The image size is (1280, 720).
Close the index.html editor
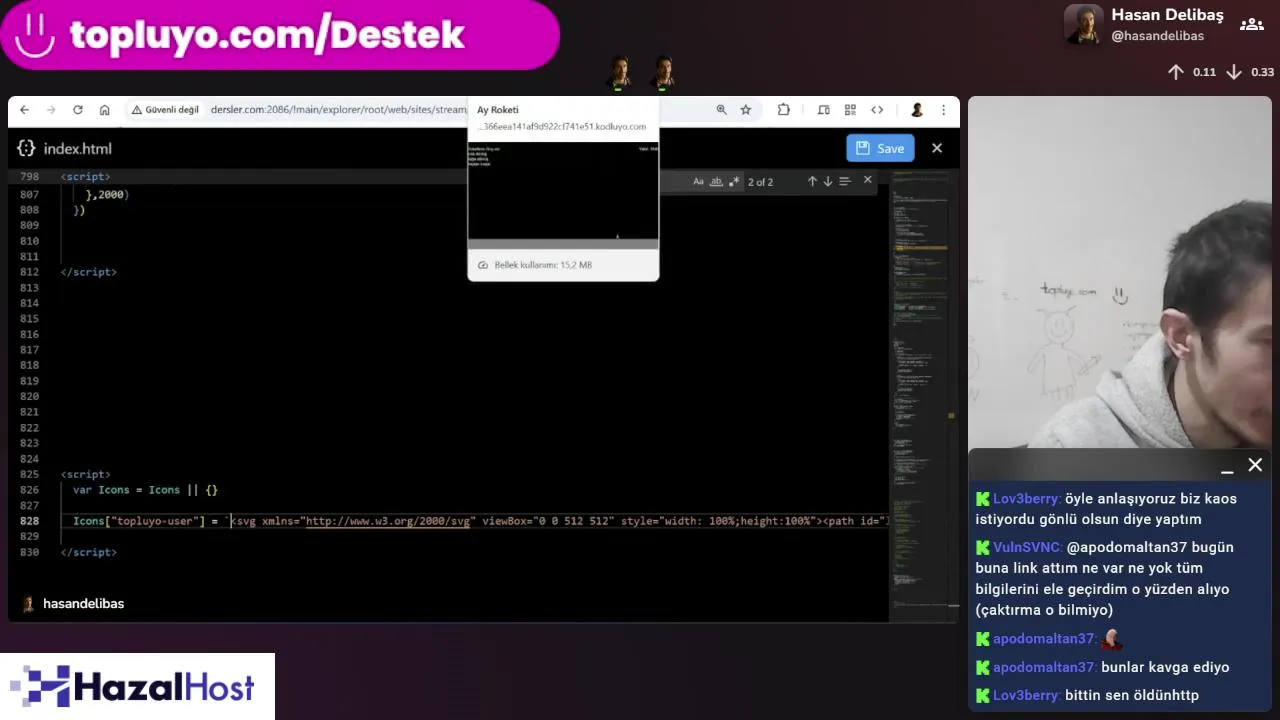point(937,148)
